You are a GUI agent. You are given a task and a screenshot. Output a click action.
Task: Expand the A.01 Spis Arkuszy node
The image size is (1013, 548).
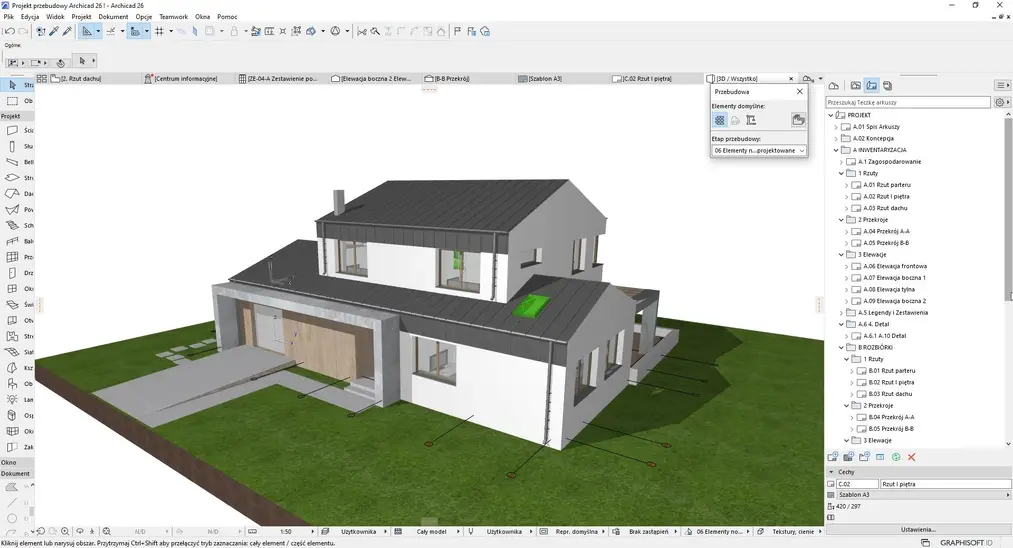[x=836, y=127]
